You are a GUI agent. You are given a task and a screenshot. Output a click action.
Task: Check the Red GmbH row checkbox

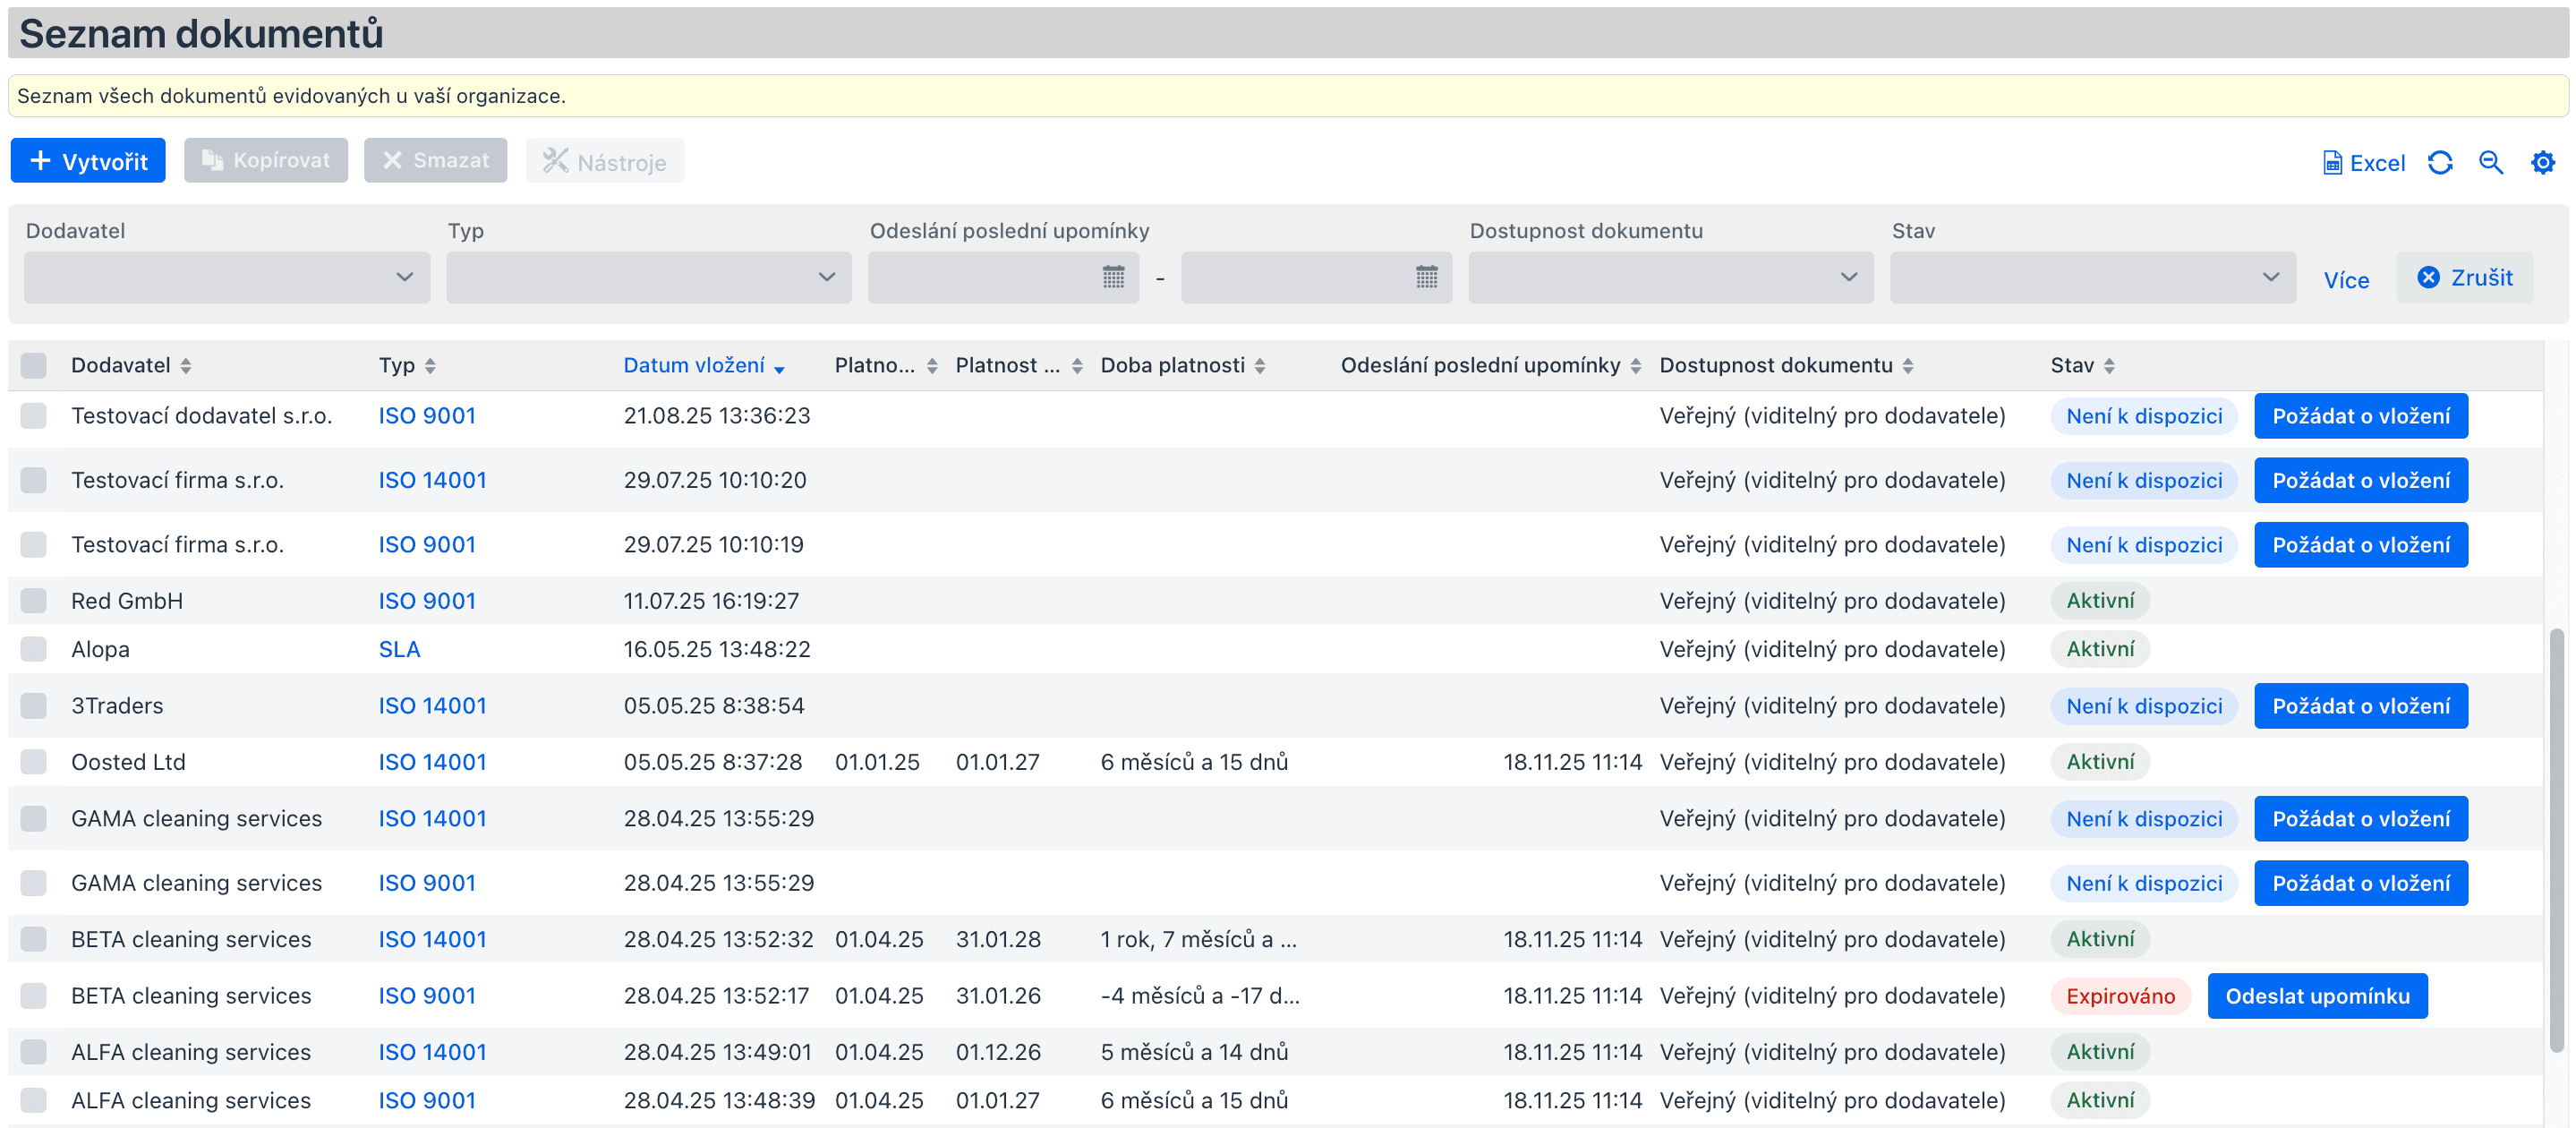tap(34, 601)
